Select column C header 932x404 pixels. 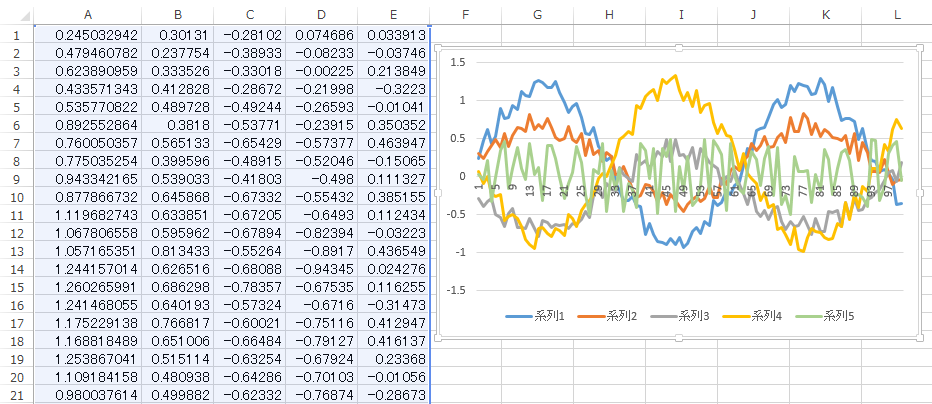pos(249,14)
